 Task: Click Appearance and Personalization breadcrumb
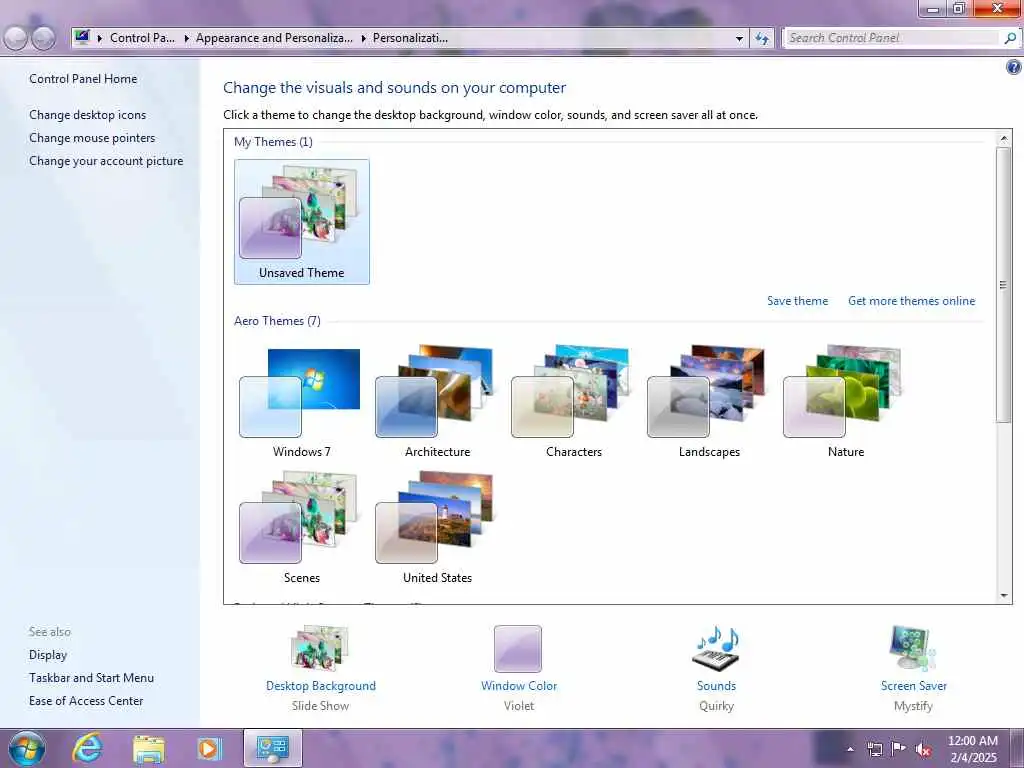click(274, 38)
